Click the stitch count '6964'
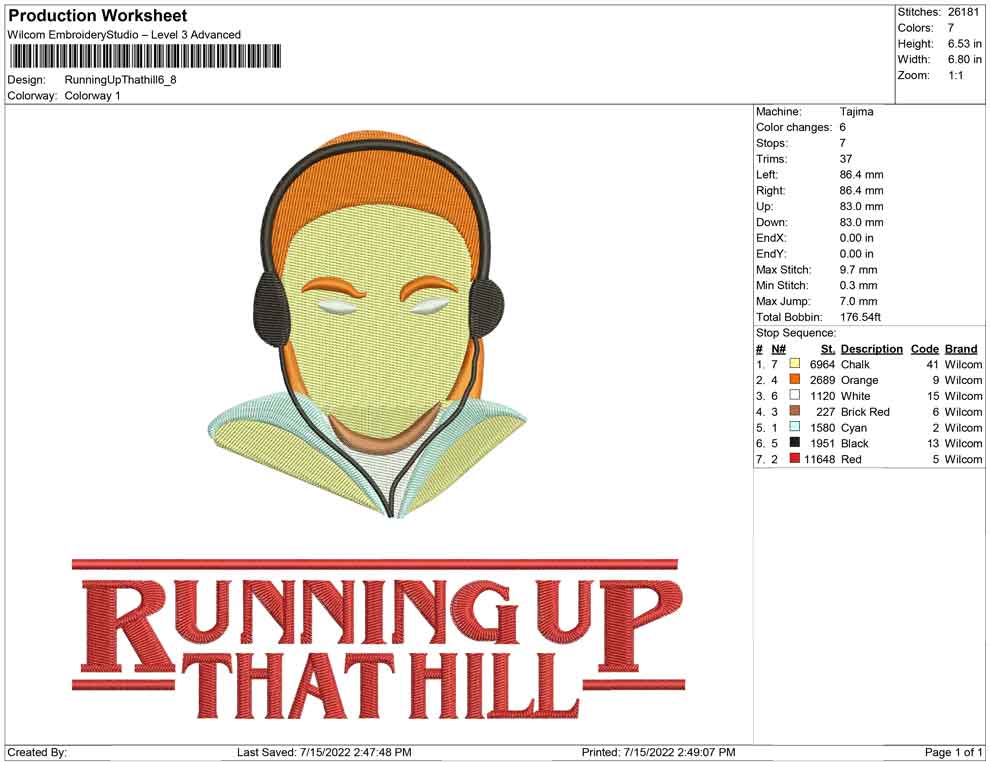990x762 pixels. (823, 364)
